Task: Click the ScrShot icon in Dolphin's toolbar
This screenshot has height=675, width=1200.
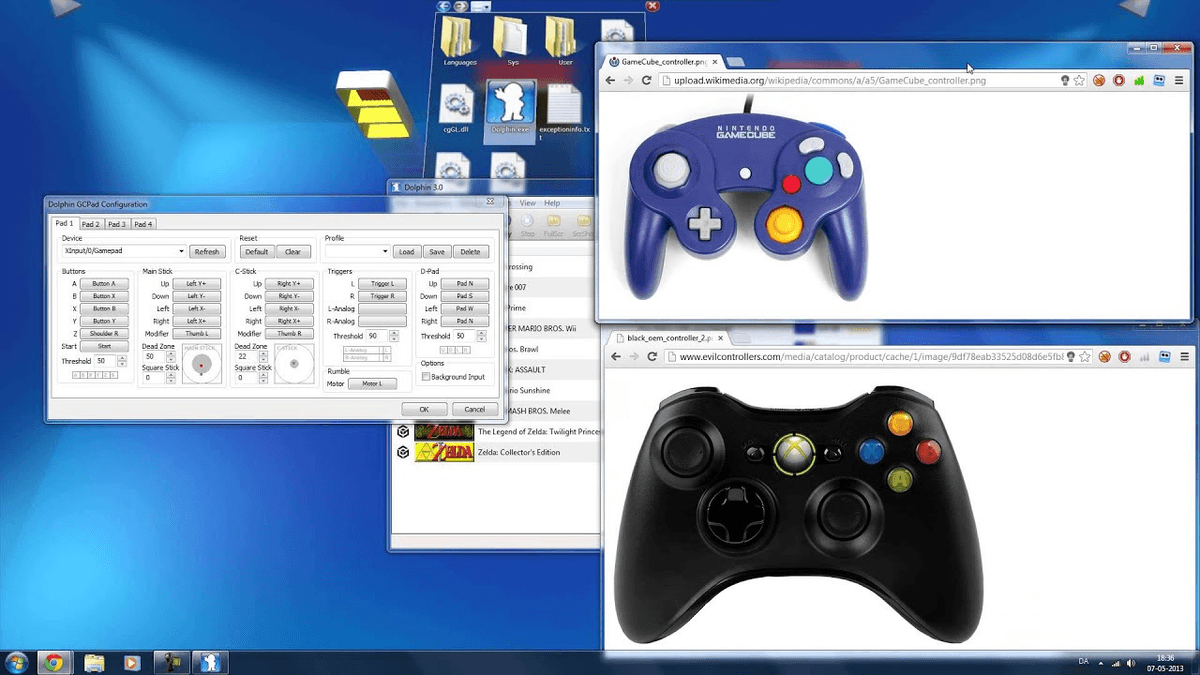Action: click(x=583, y=221)
